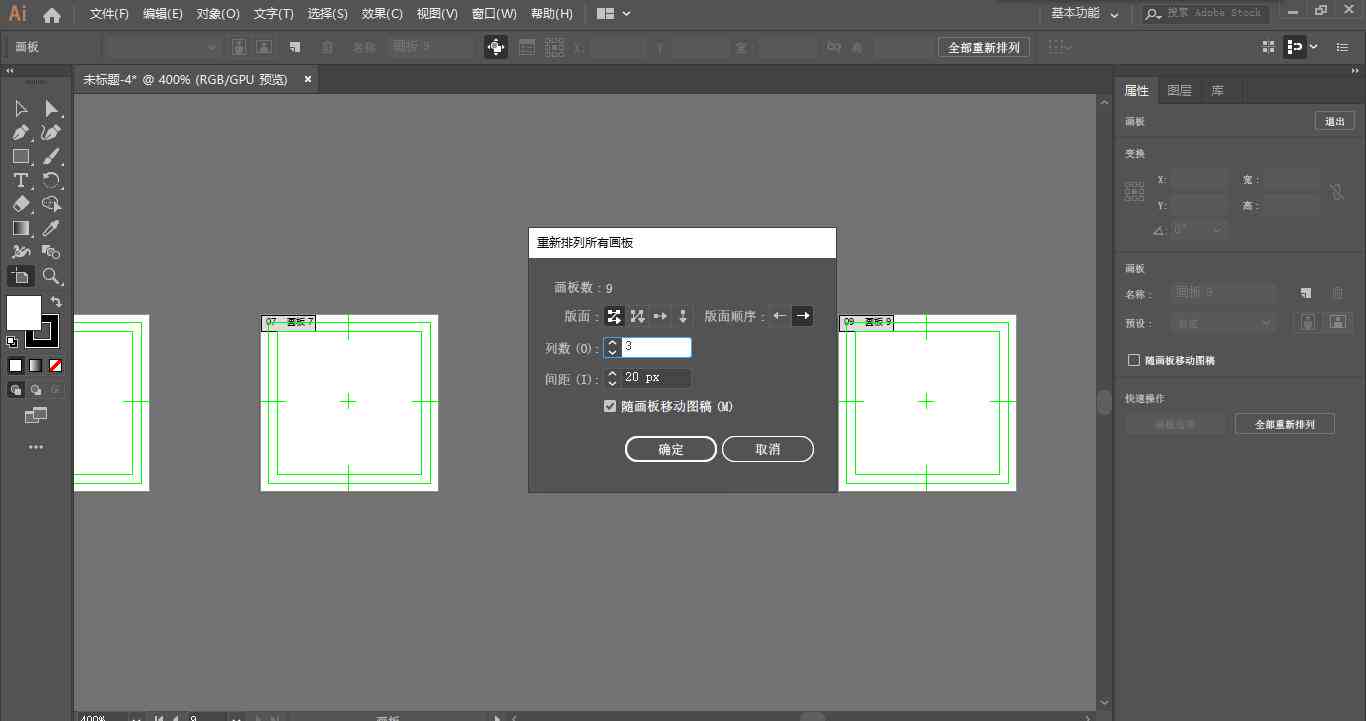The width and height of the screenshot is (1366, 721).
Task: Open the 对象(O) menu
Action: coord(218,14)
